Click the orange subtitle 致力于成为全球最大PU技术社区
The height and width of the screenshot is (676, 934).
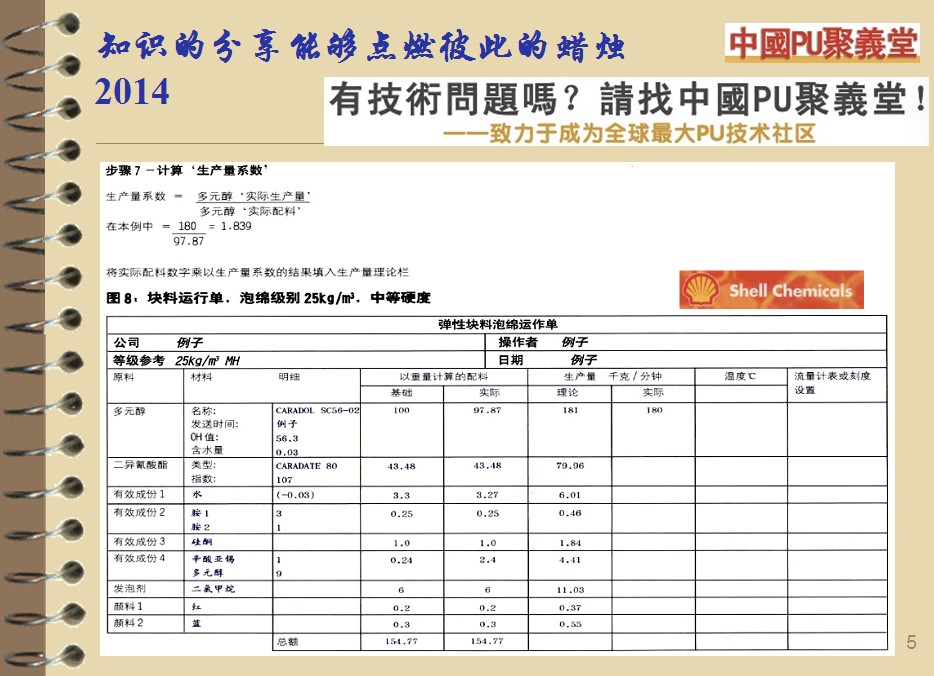point(629,133)
